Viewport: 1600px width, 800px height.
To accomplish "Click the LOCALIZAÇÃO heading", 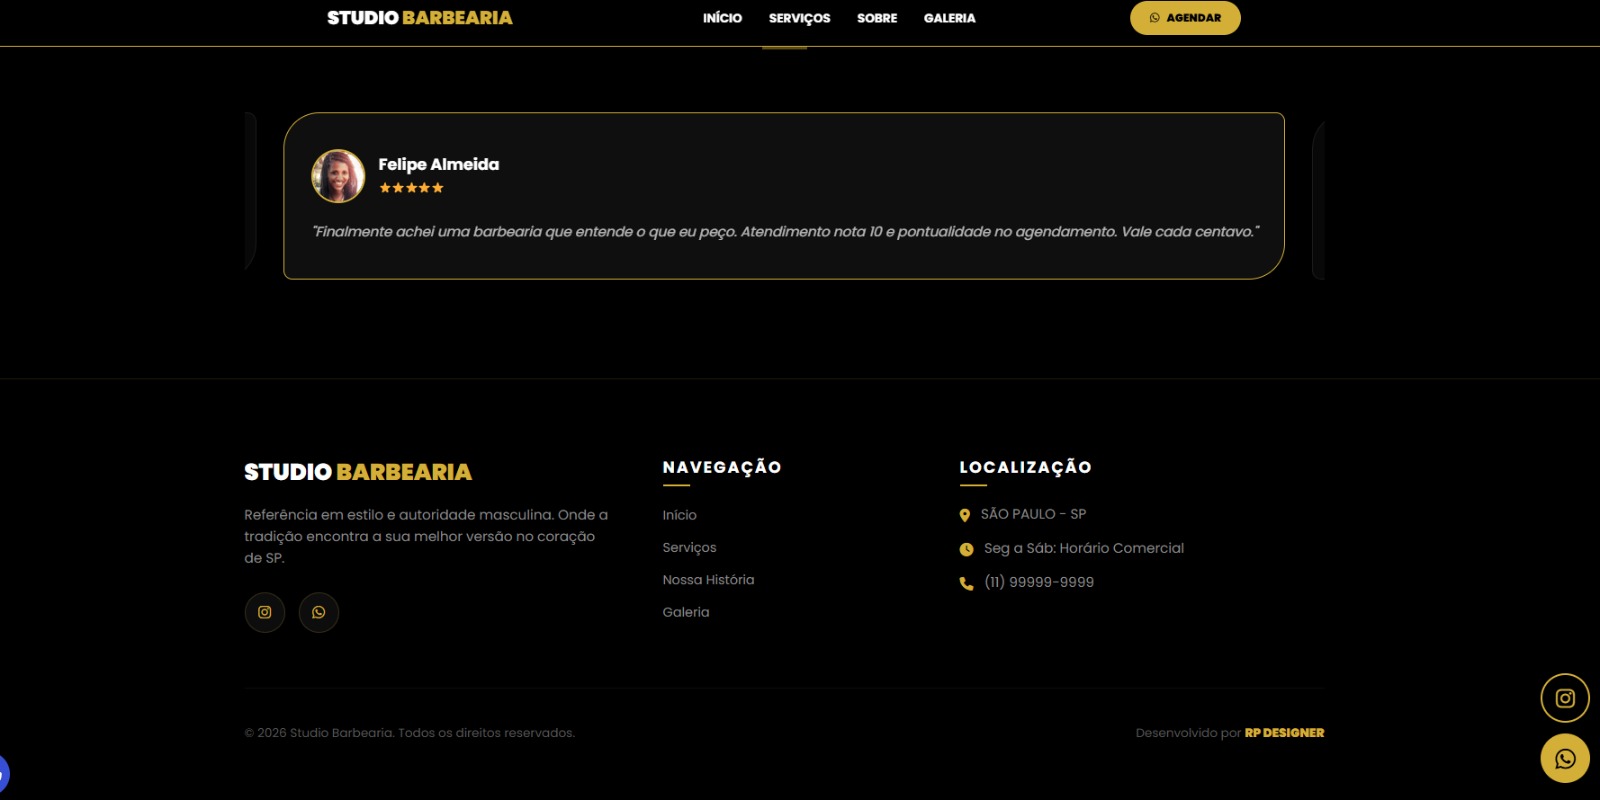I will 1025,467.
